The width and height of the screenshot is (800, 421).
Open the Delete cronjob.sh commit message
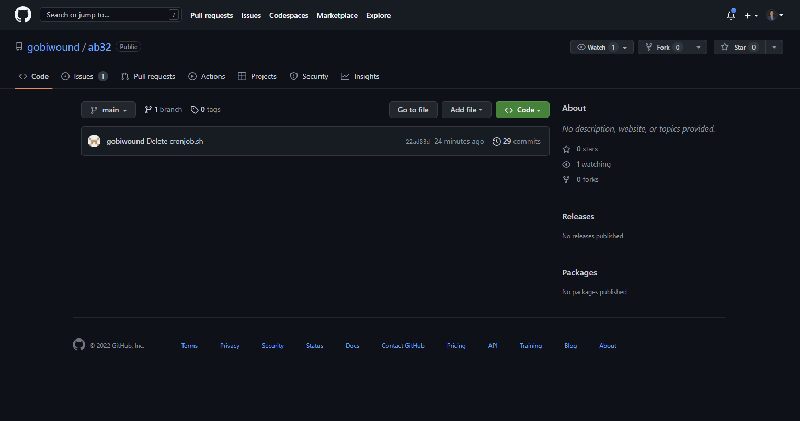[x=174, y=141]
